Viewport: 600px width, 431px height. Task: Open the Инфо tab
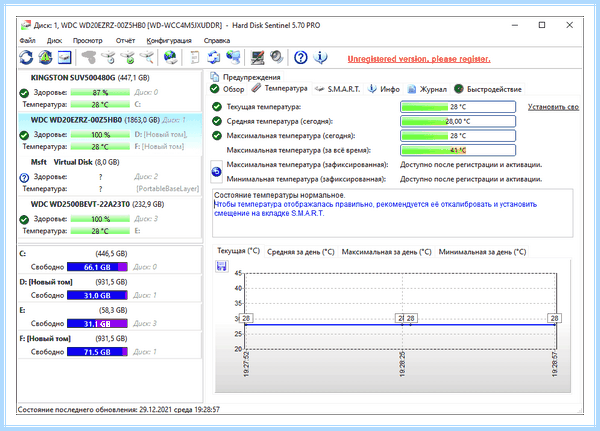(384, 89)
